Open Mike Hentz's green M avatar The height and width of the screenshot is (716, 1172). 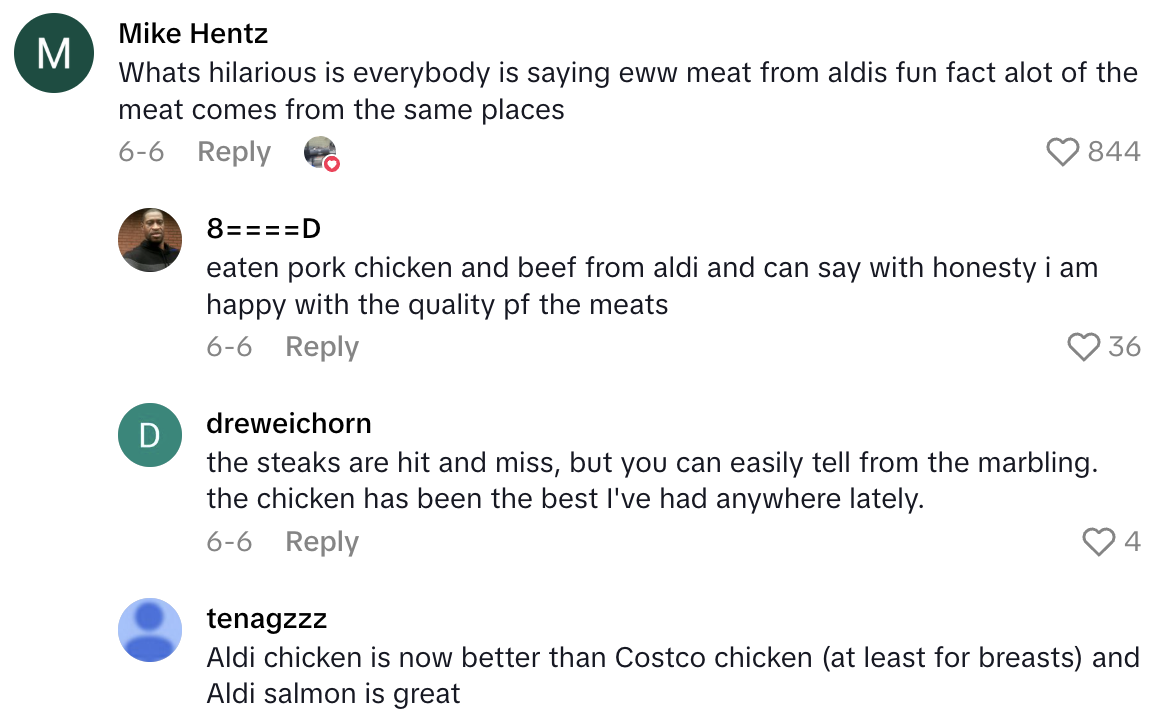tap(54, 53)
